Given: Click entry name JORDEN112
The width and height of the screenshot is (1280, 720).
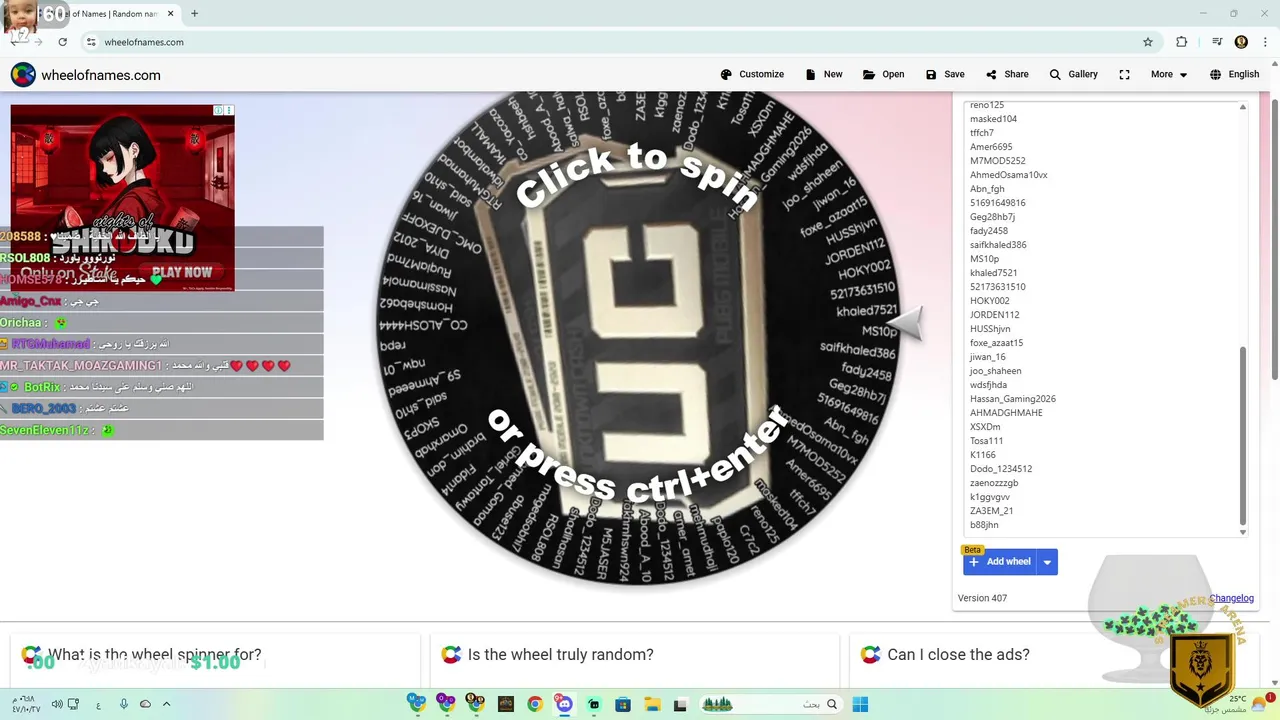Looking at the screenshot, I should 995,315.
